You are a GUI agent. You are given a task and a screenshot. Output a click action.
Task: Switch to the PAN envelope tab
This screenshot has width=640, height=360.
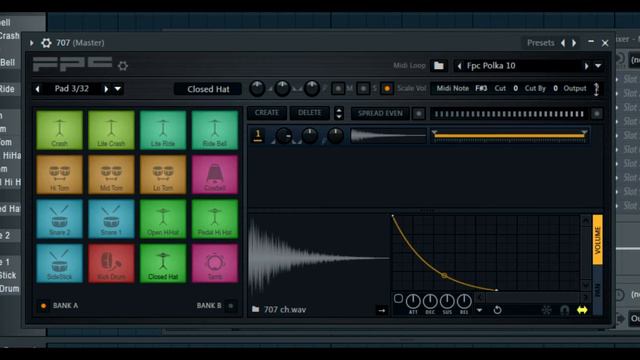(x=597, y=290)
